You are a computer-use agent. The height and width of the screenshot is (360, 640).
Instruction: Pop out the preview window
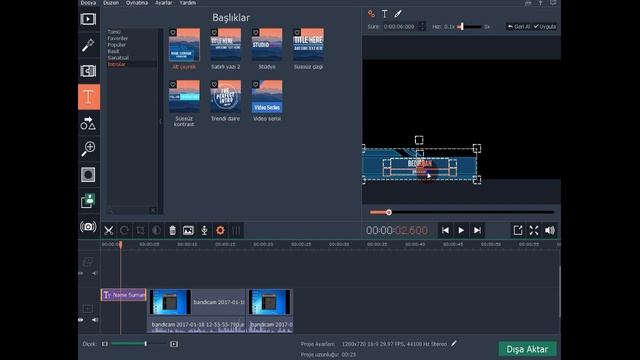518,230
